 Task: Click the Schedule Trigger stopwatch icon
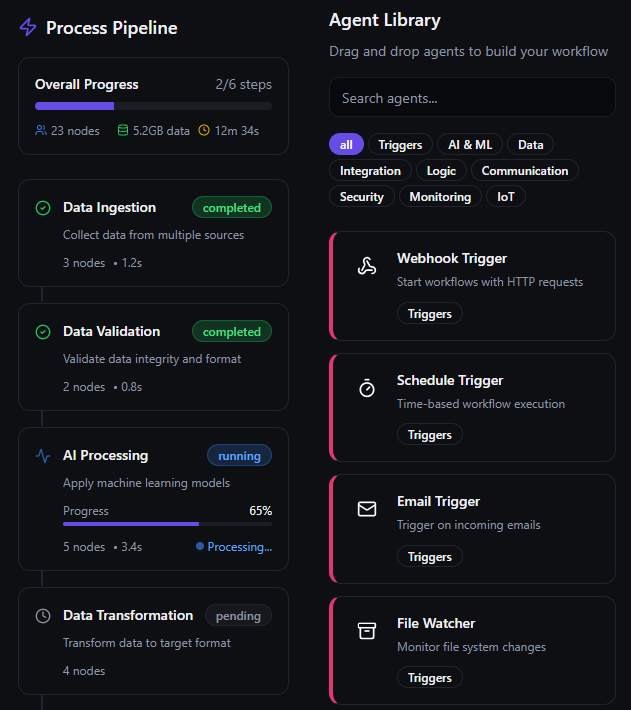[x=367, y=388]
